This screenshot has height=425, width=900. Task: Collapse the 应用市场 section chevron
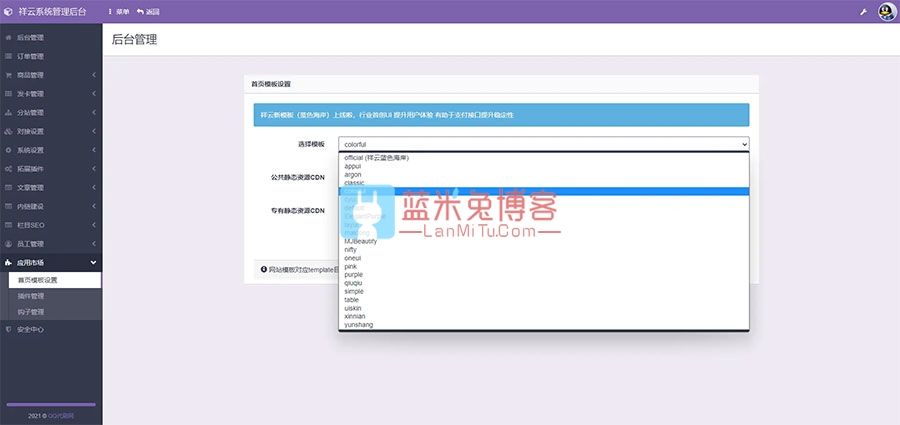click(94, 262)
